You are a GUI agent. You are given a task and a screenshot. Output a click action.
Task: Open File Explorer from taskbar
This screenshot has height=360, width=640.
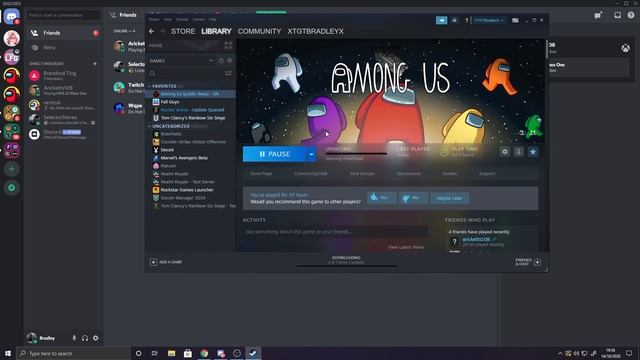pos(171,353)
